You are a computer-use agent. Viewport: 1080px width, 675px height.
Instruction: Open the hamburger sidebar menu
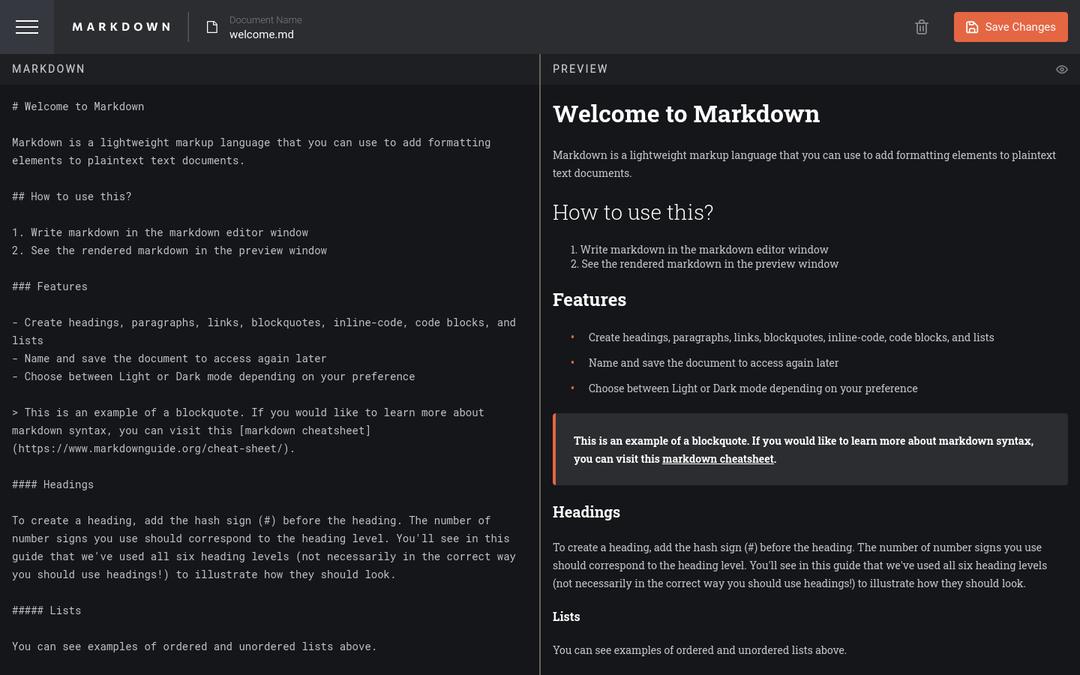(x=27, y=27)
